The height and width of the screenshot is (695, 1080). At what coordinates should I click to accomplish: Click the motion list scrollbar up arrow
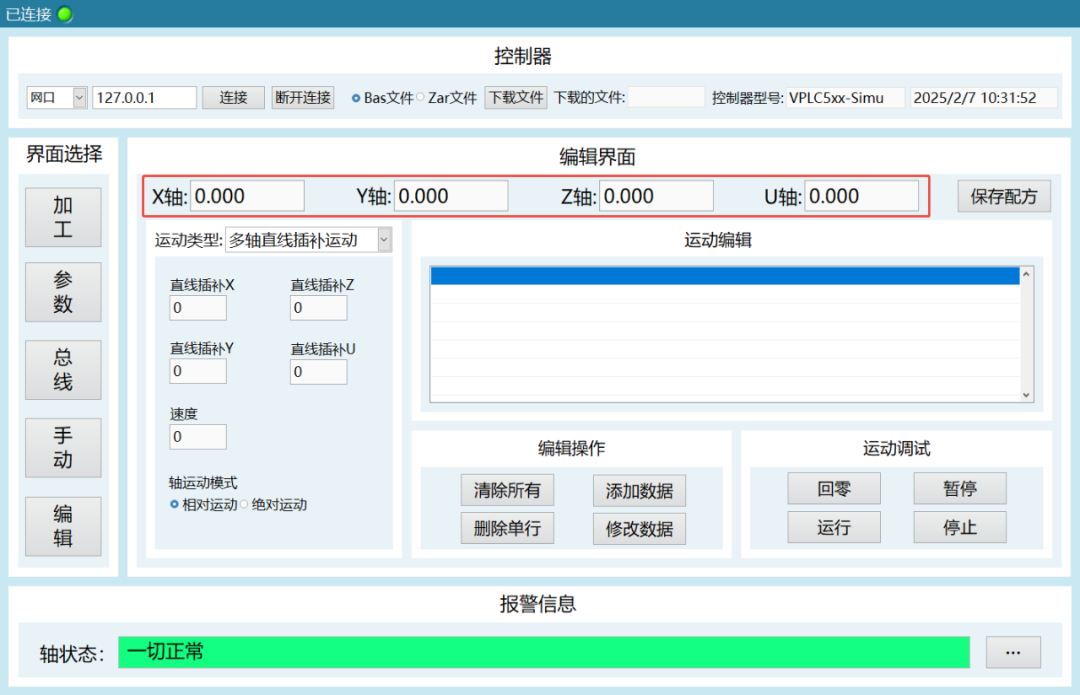1026,274
